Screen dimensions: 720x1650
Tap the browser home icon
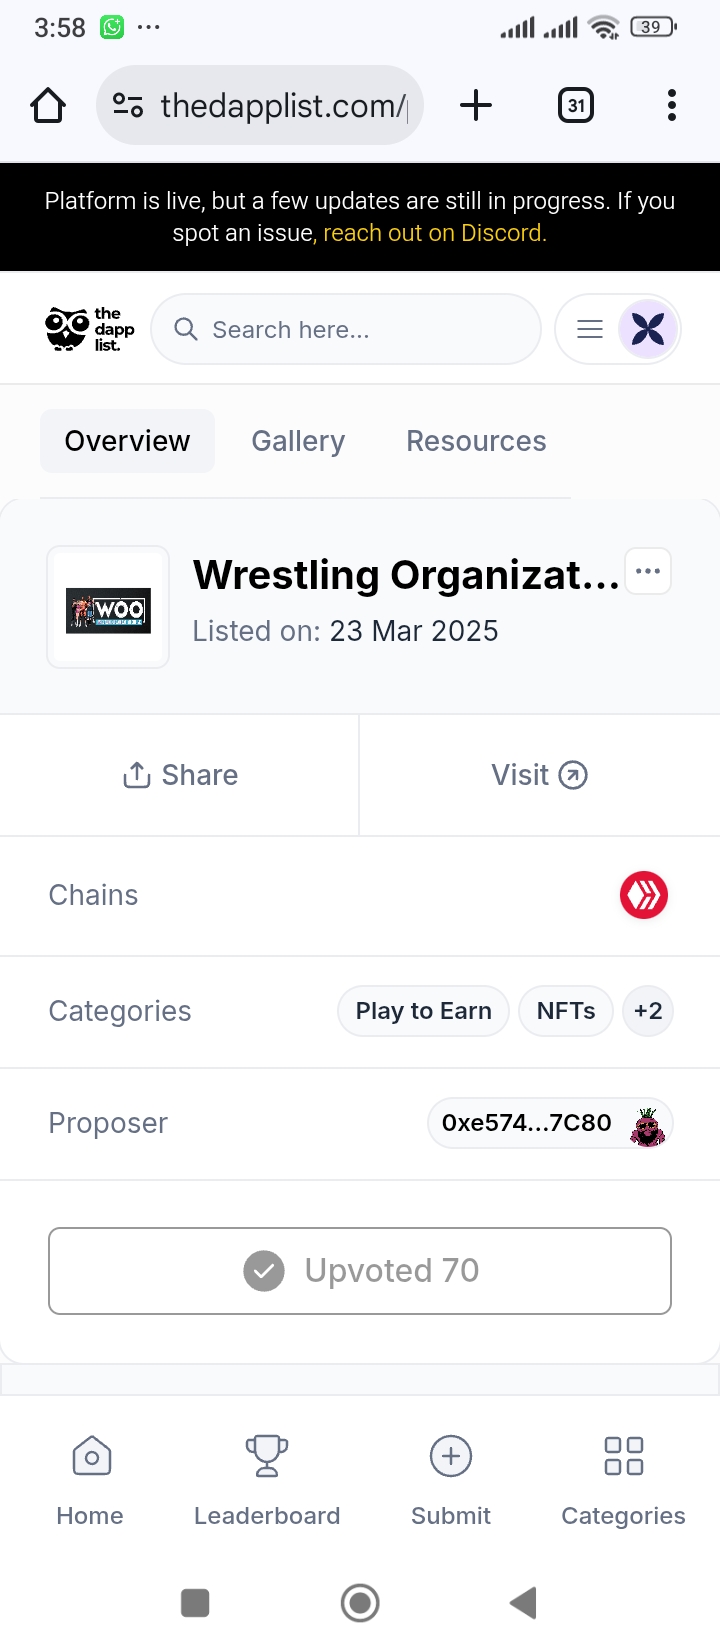[48, 105]
